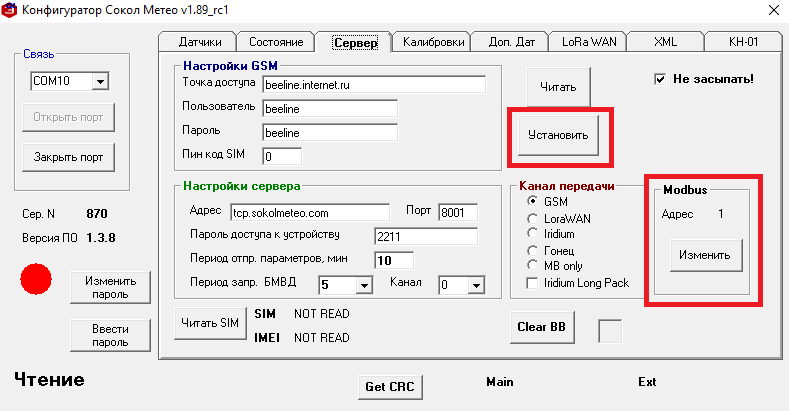Select the GSM transmission channel

coord(532,201)
